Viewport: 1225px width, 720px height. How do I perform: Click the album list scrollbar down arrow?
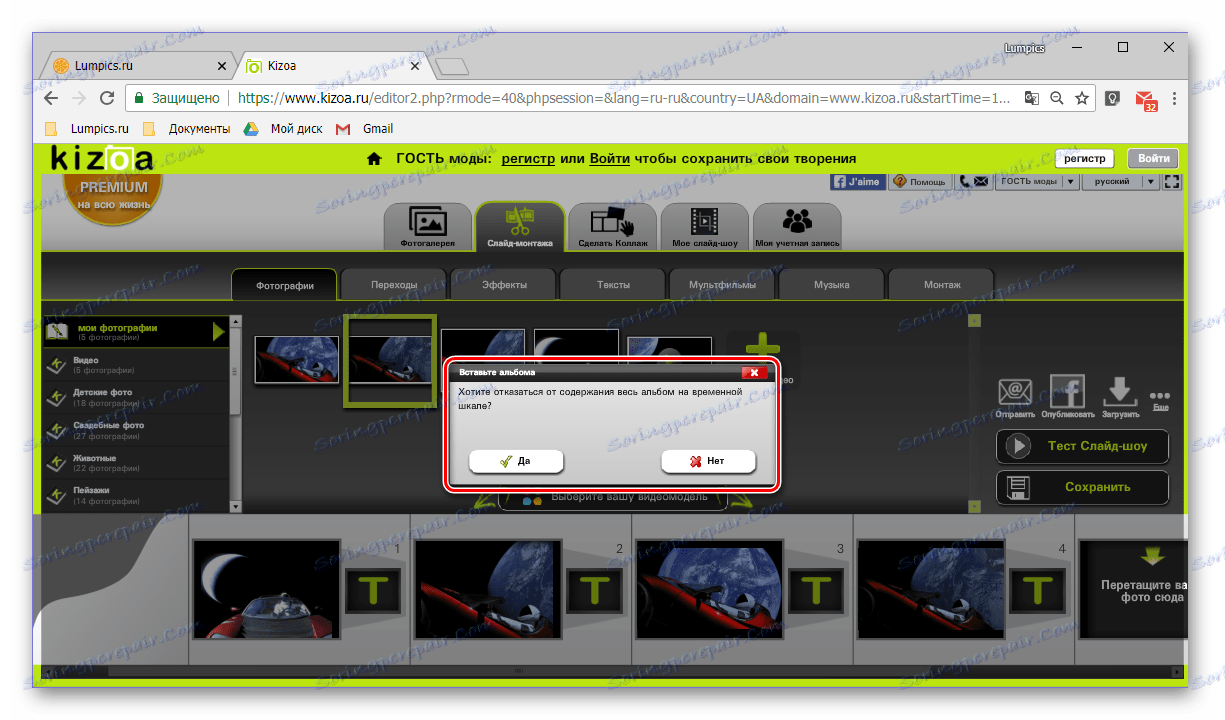[x=236, y=506]
